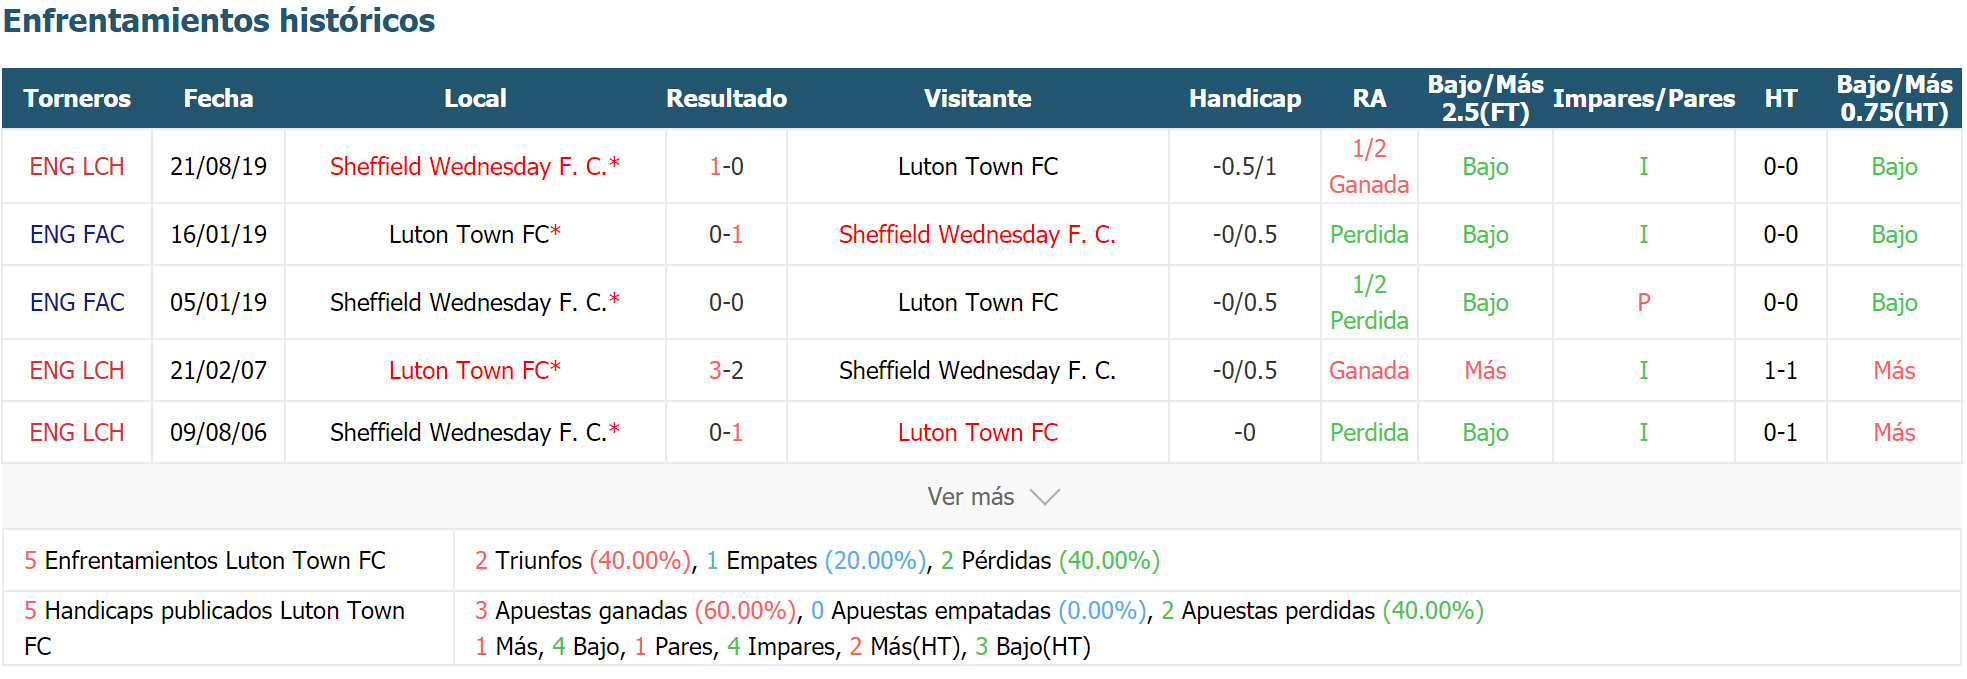
Task: Open Sheffield Wednesday F. C. link dated 21/08/19
Action: click(x=475, y=167)
